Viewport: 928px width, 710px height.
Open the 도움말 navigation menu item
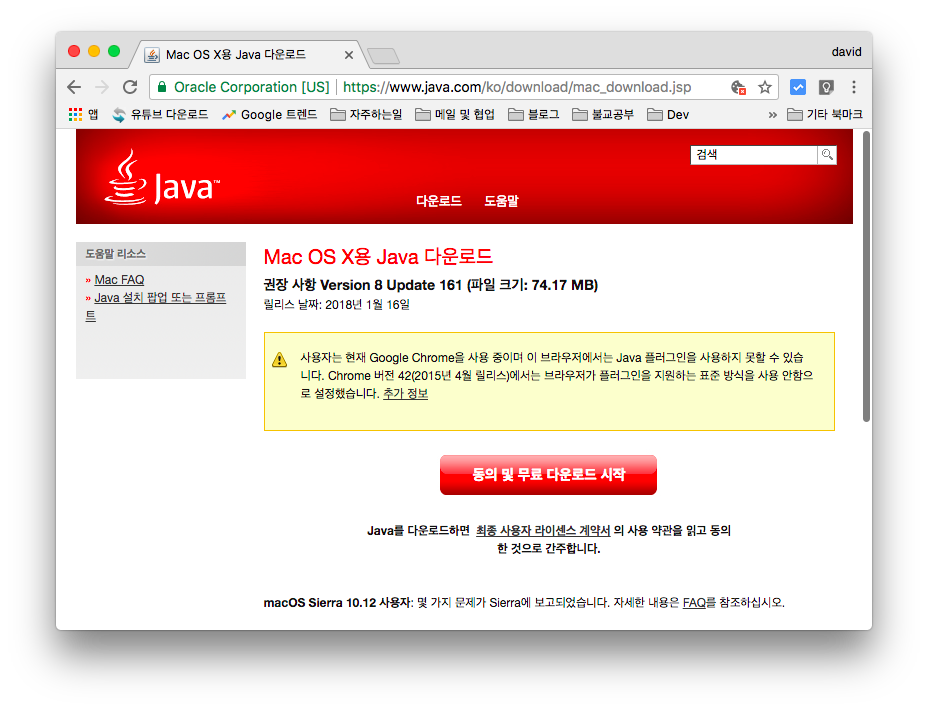coord(501,201)
